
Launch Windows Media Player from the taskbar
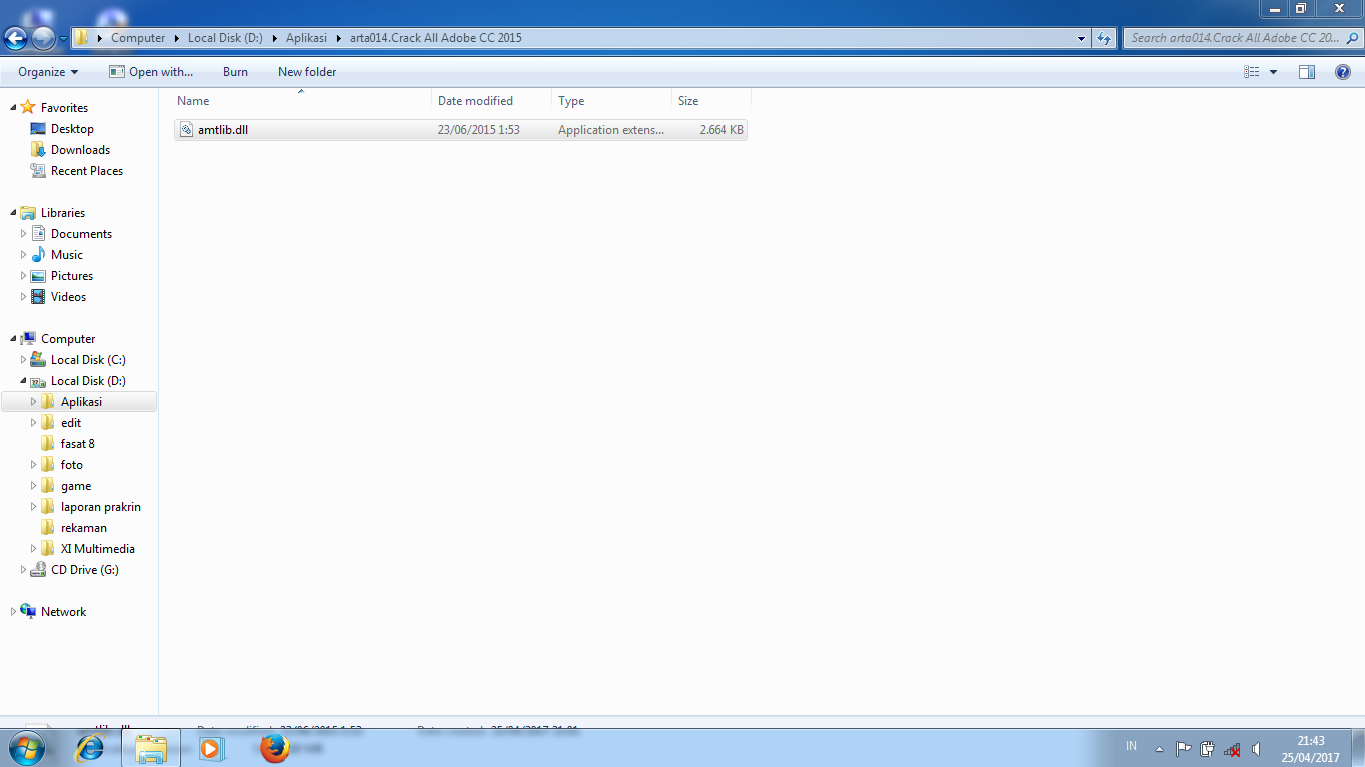(x=211, y=747)
